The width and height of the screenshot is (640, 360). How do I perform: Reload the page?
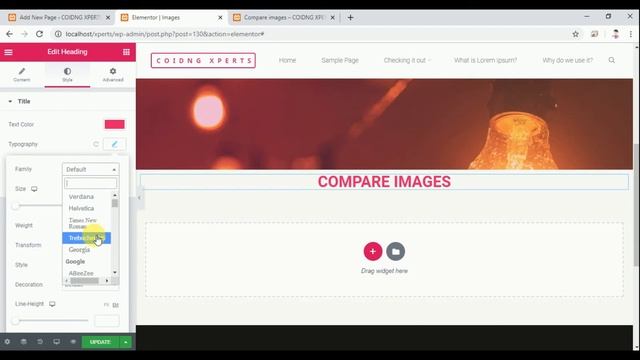click(39, 34)
